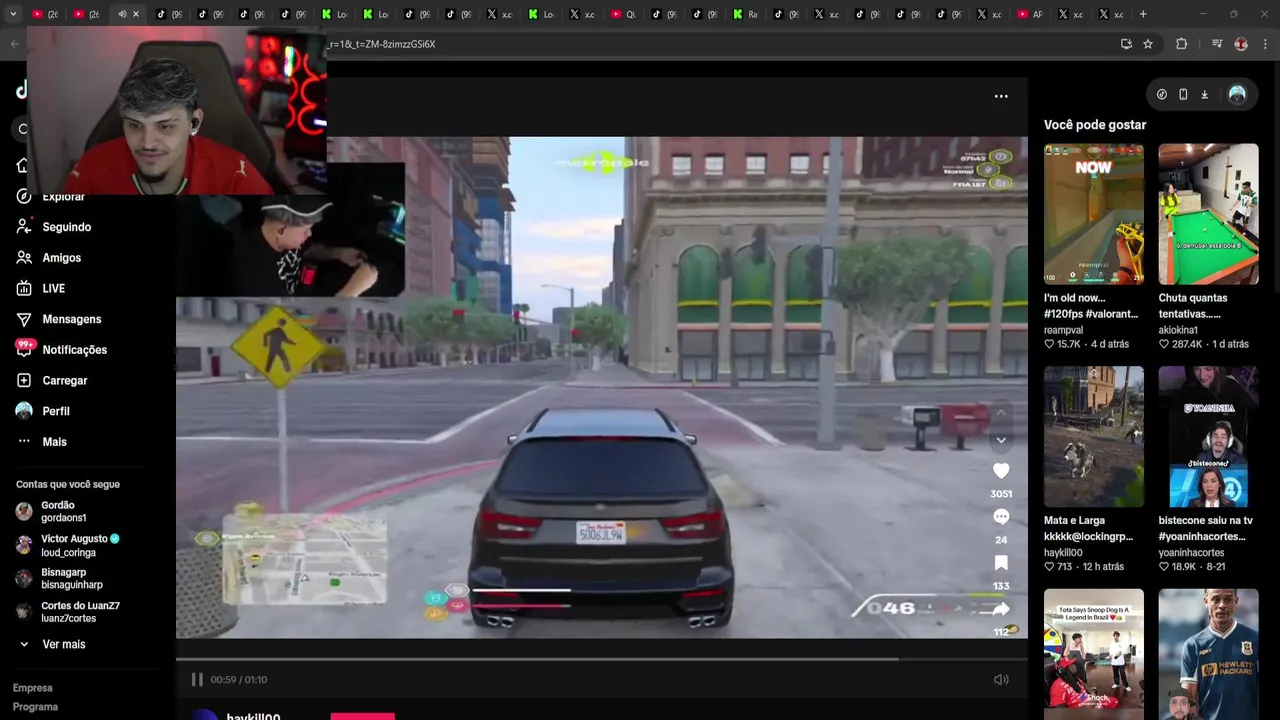This screenshot has height=720, width=1280.
Task: Click the browser back arrow
Action: click(x=14, y=44)
